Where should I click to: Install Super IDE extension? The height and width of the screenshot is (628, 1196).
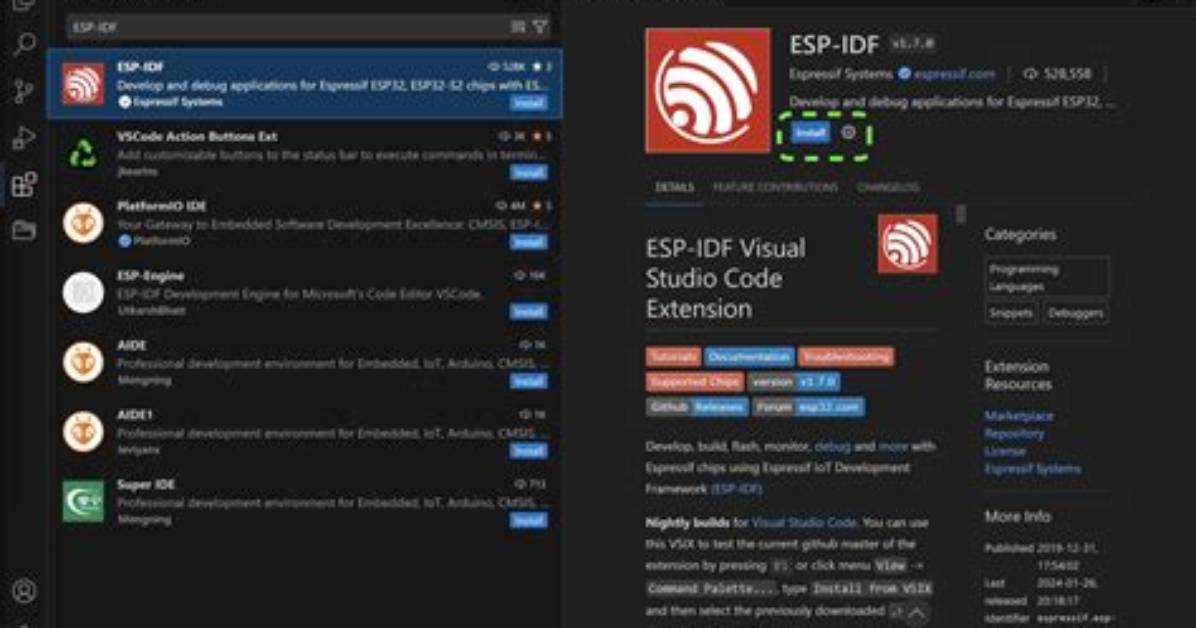coord(529,520)
